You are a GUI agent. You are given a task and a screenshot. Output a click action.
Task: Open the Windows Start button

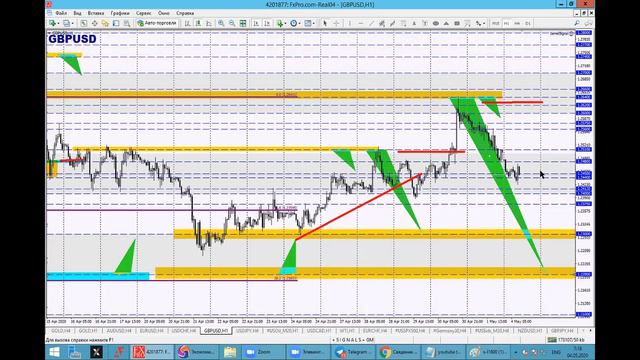(x=54, y=352)
